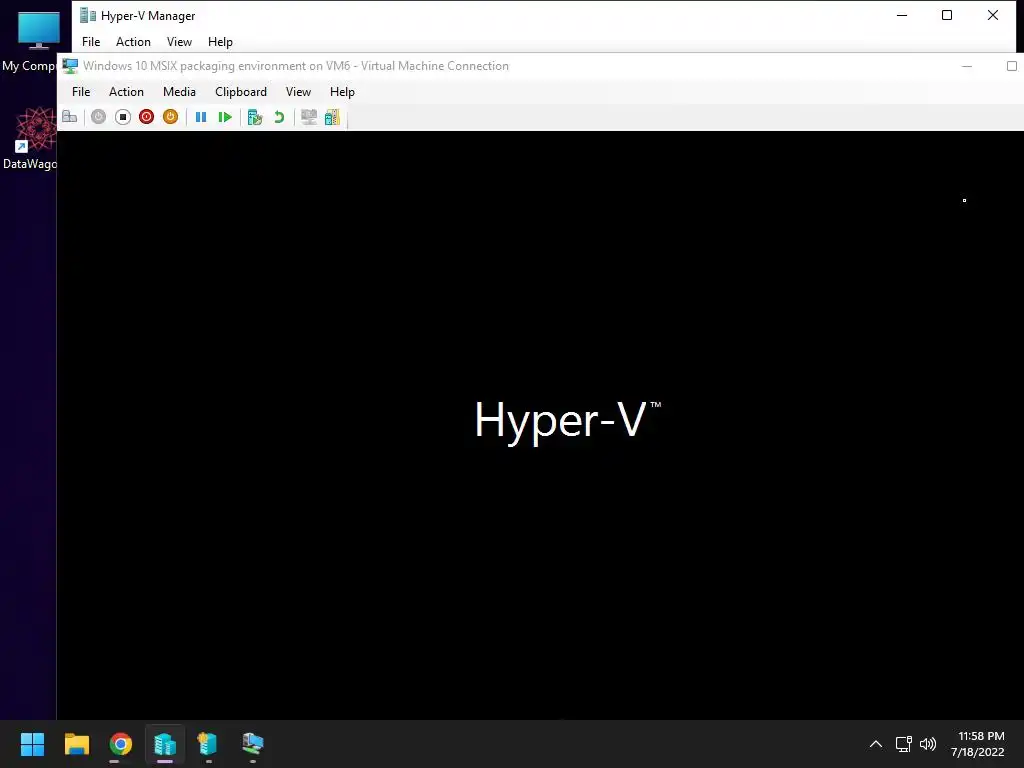Select the My Computer desktop icon

[30, 40]
